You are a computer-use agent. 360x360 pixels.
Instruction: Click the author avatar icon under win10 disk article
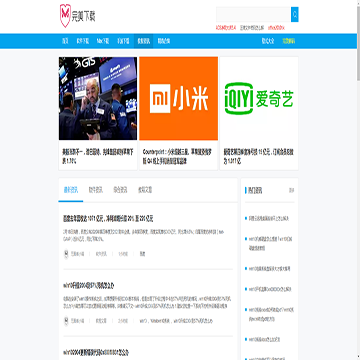pos(66,321)
